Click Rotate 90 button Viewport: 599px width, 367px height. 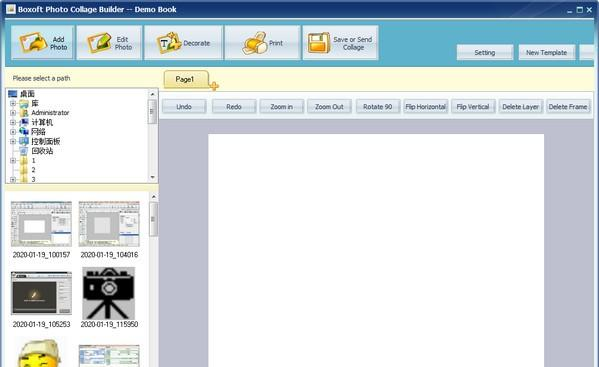tap(378, 107)
